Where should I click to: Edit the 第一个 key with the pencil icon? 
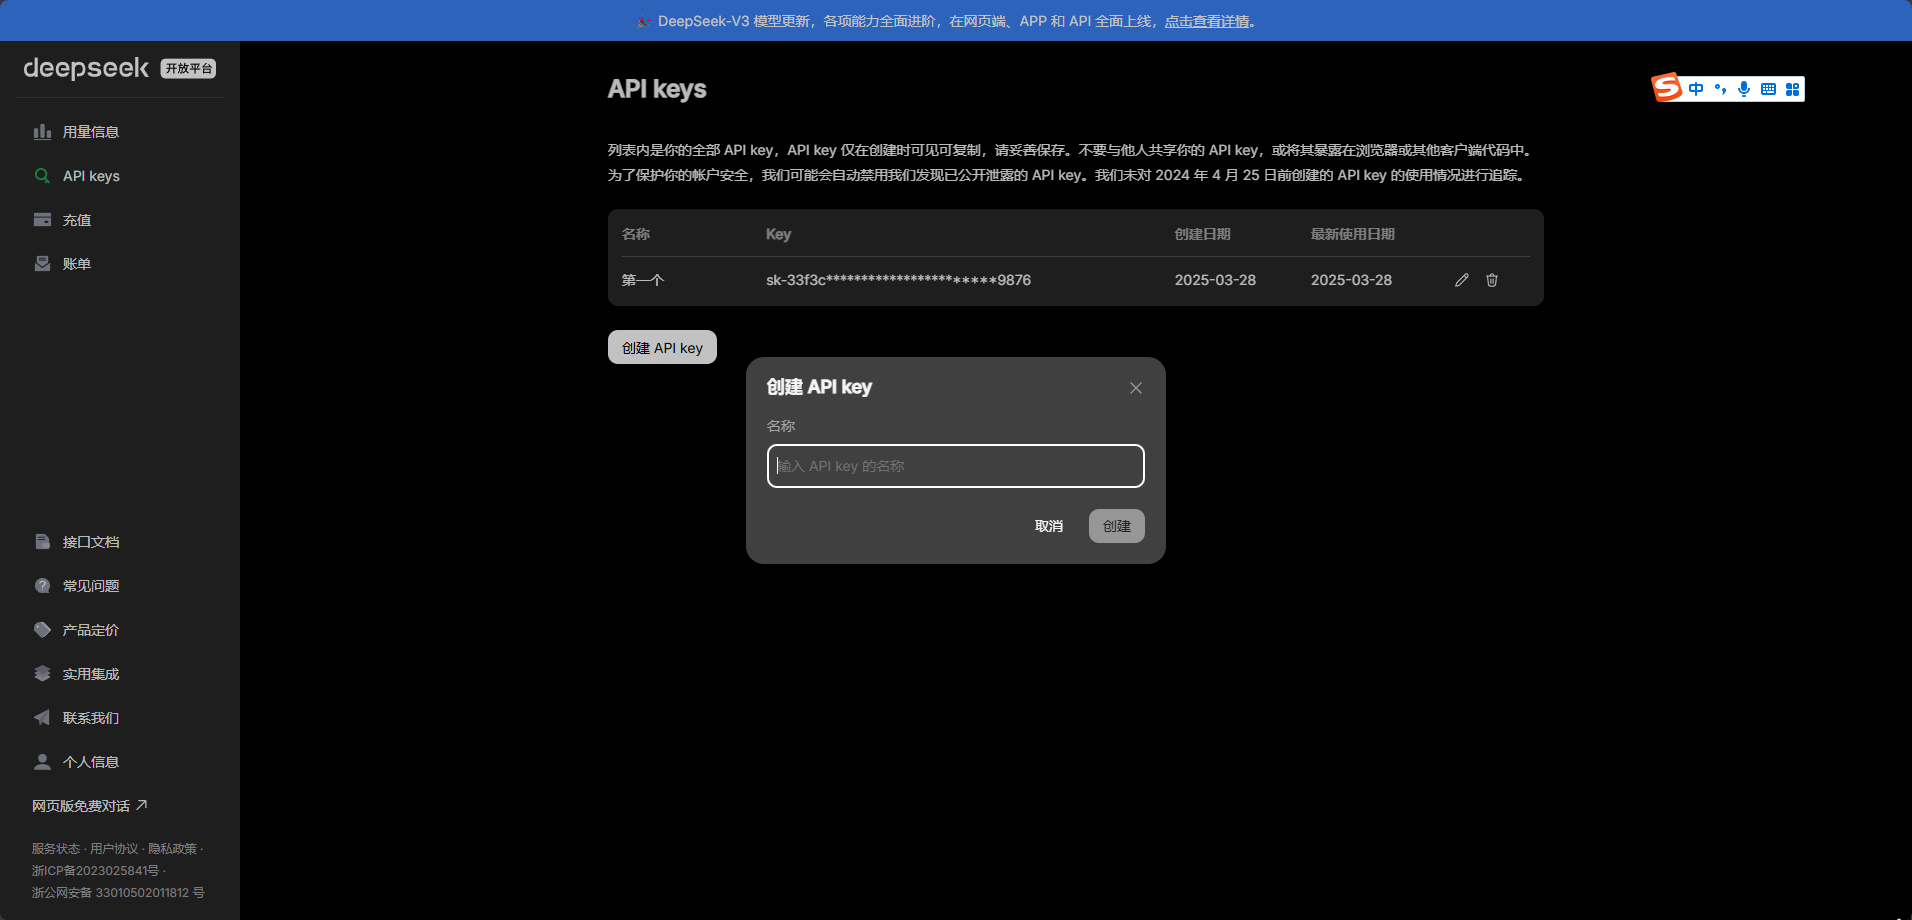coord(1462,280)
